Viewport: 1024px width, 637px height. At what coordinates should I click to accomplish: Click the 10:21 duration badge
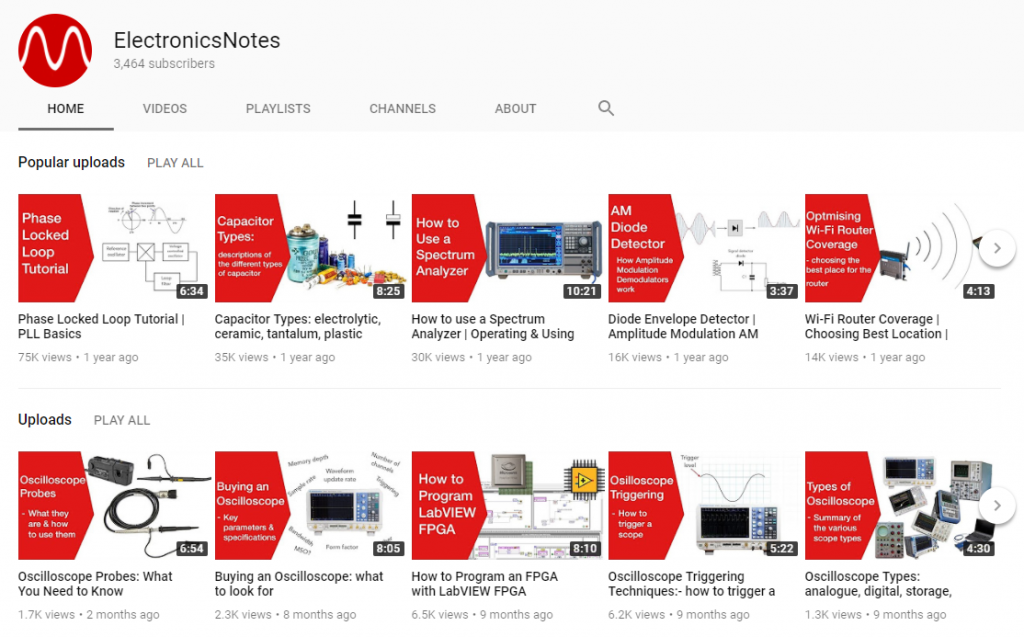click(581, 291)
